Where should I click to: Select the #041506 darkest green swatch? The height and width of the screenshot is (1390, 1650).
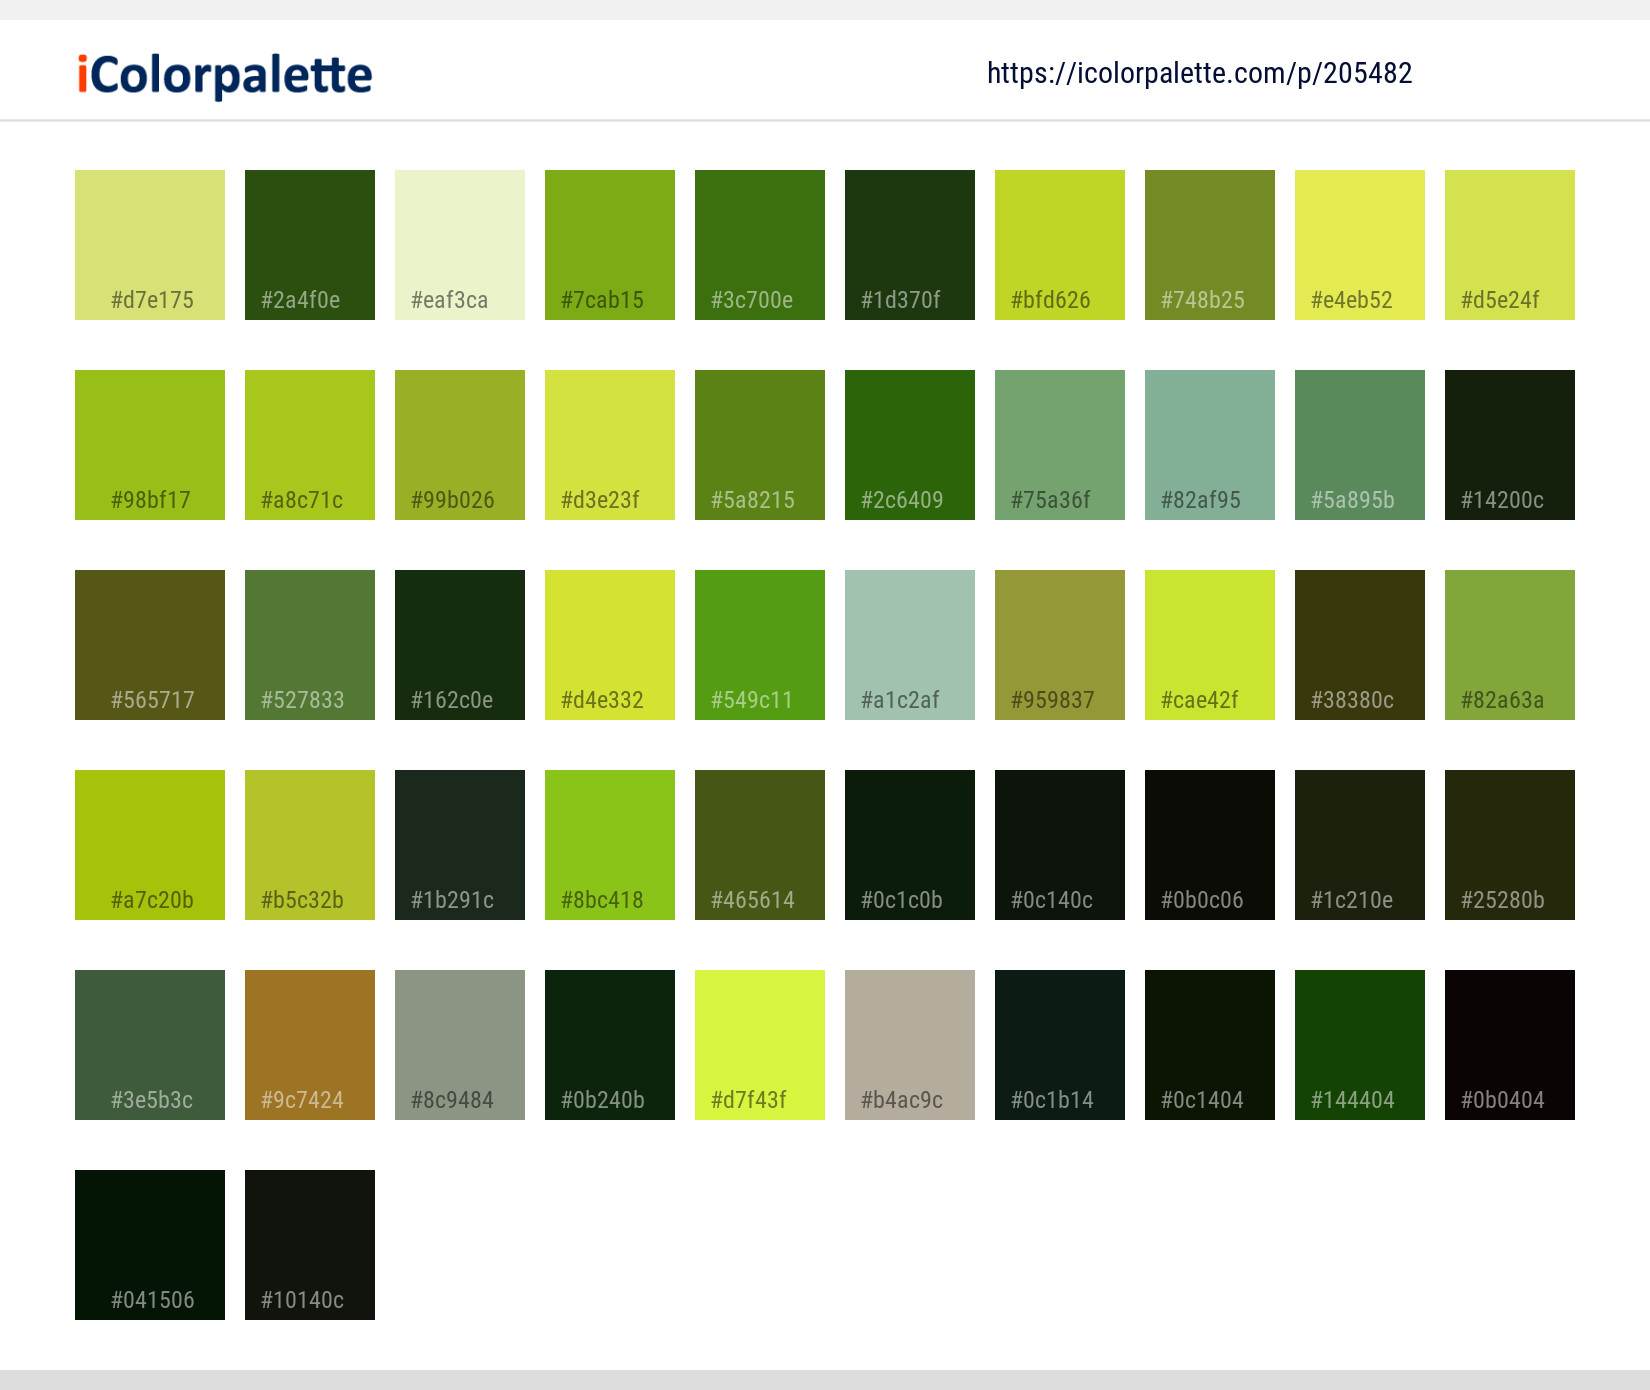pos(150,1245)
